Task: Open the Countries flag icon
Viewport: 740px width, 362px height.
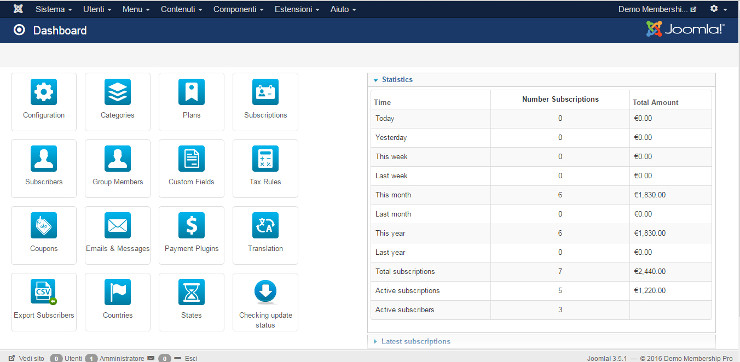Action: tap(118, 292)
